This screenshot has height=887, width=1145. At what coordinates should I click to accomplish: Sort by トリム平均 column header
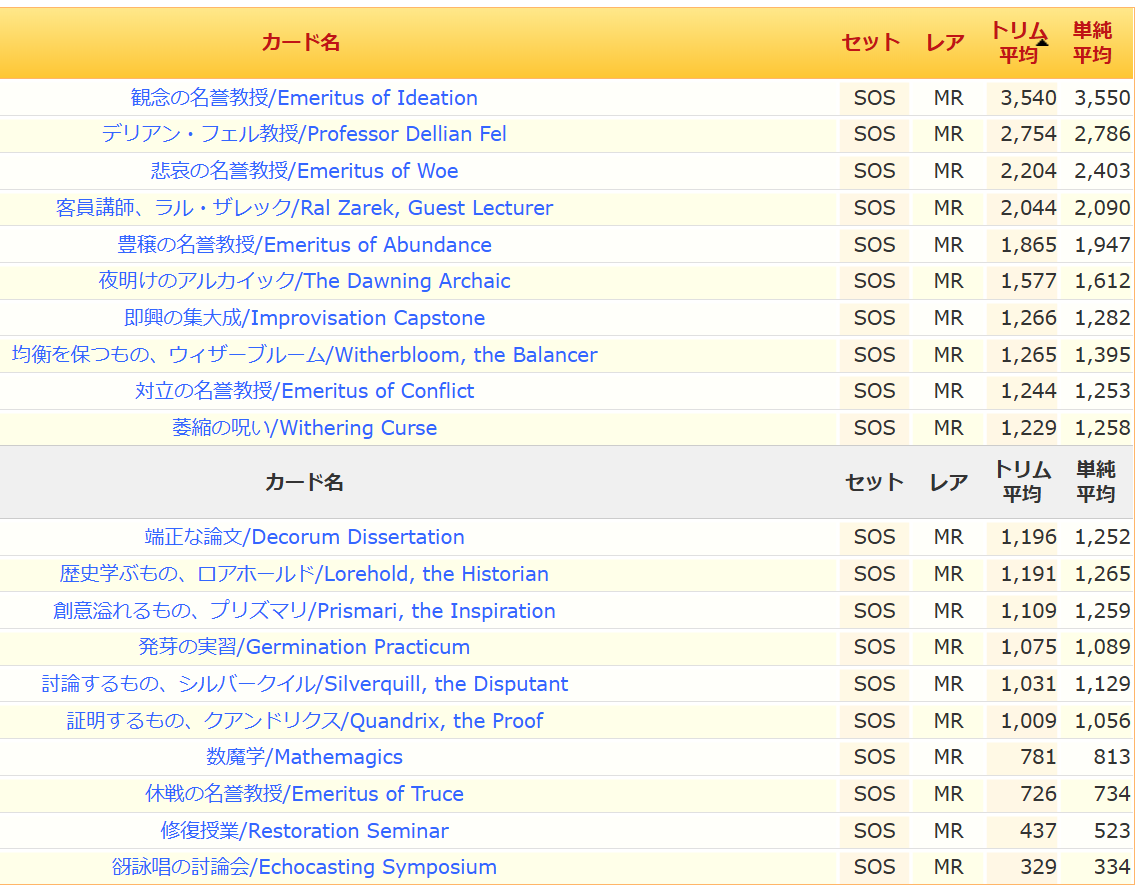1018,43
